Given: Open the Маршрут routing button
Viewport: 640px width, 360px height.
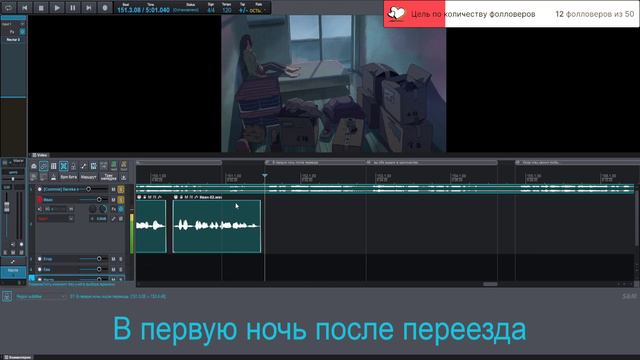Looking at the screenshot, I should point(89,177).
